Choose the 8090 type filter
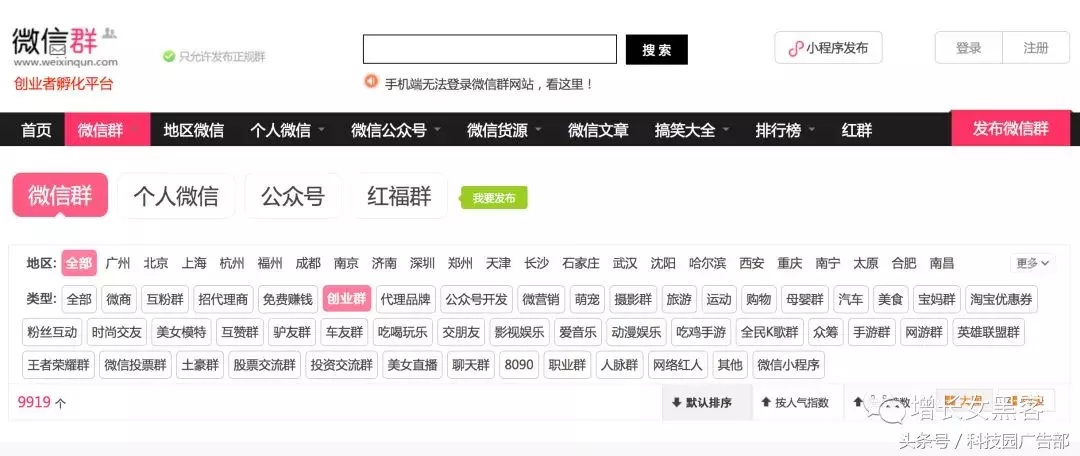Viewport: 1080px width, 456px height. (x=519, y=365)
